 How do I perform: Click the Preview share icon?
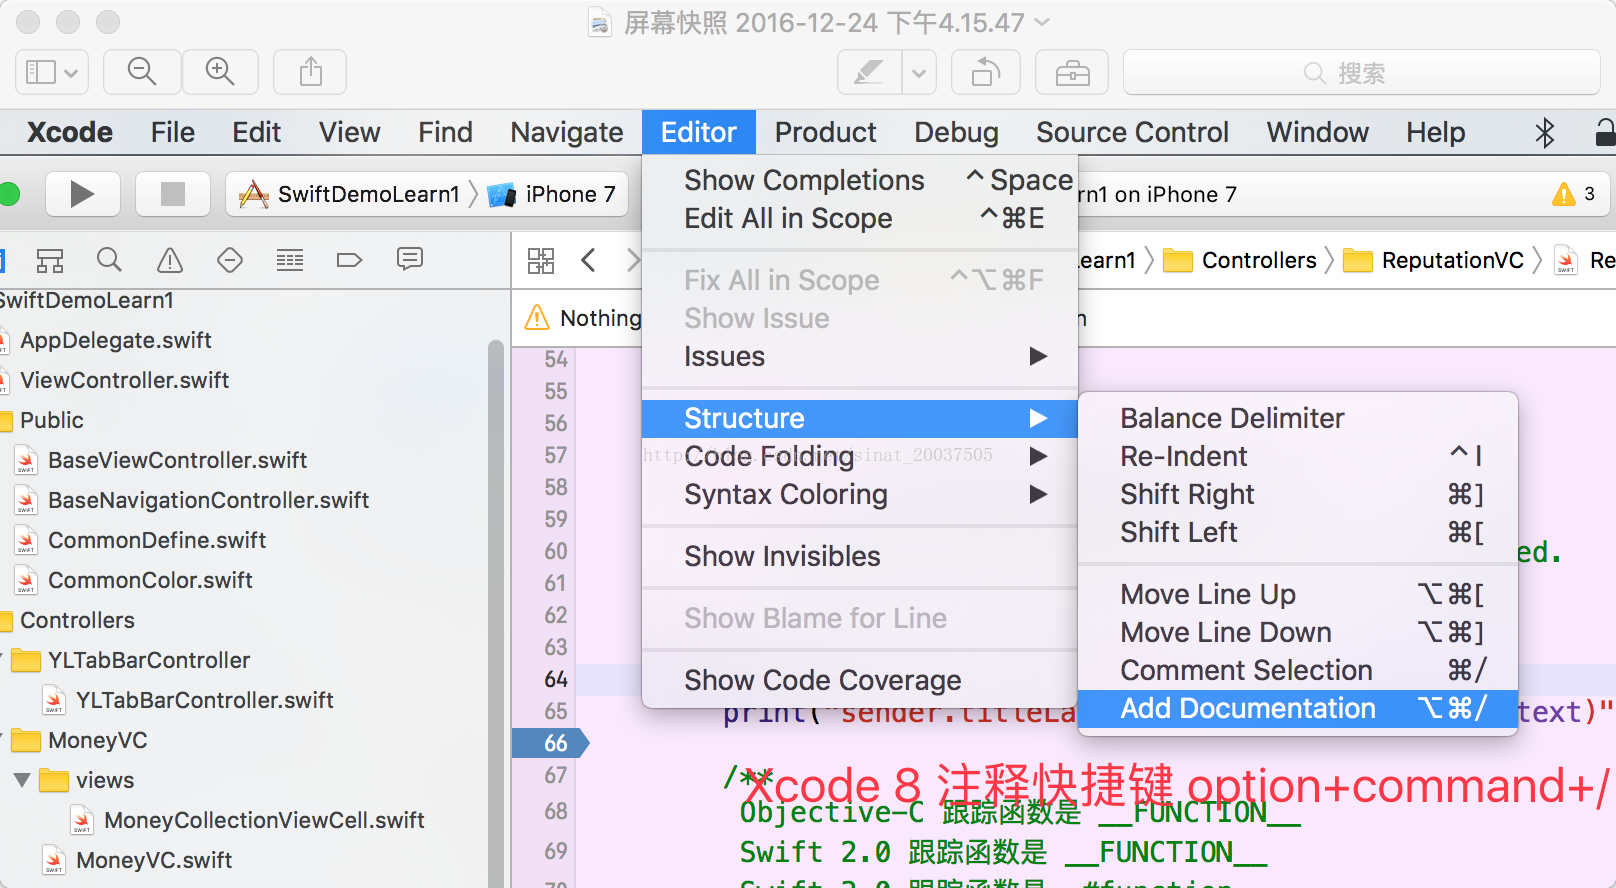pyautogui.click(x=311, y=72)
